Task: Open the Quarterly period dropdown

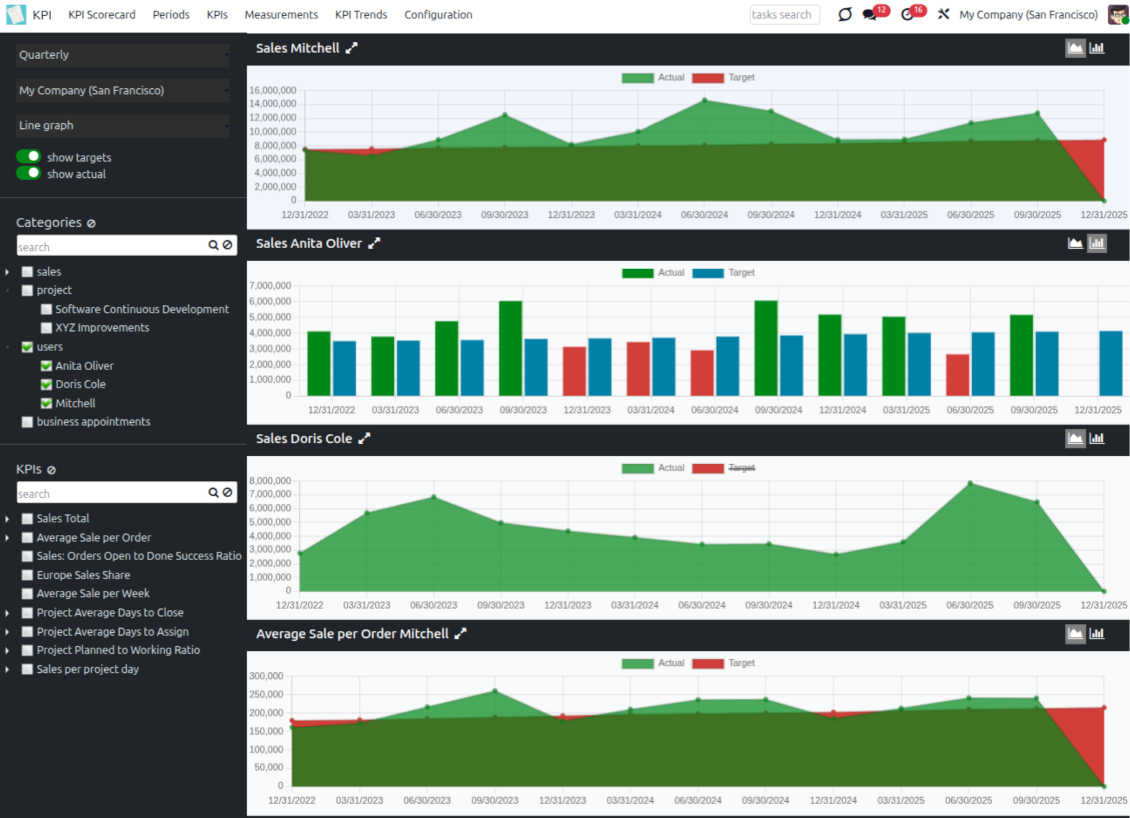Action: [122, 55]
